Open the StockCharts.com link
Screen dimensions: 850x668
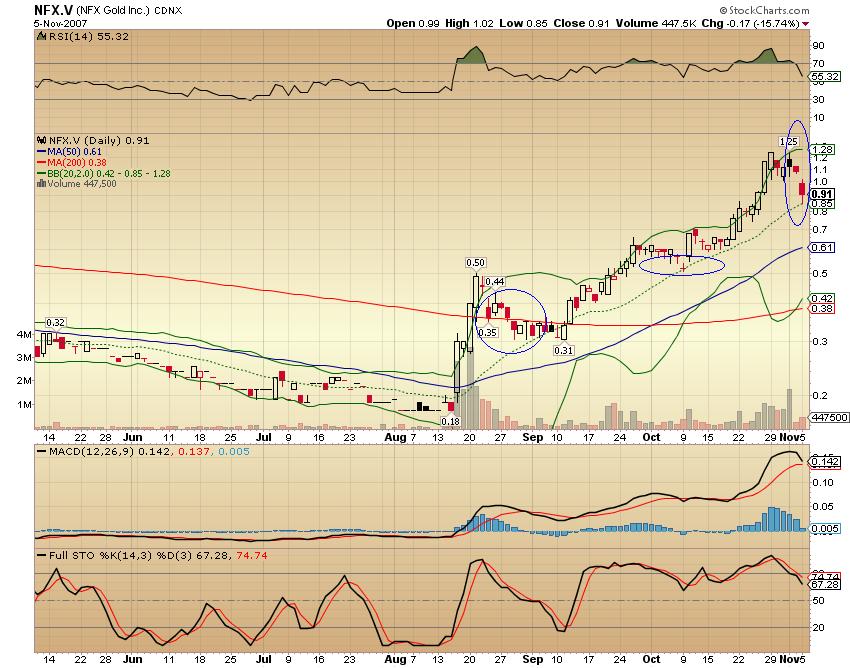[766, 8]
